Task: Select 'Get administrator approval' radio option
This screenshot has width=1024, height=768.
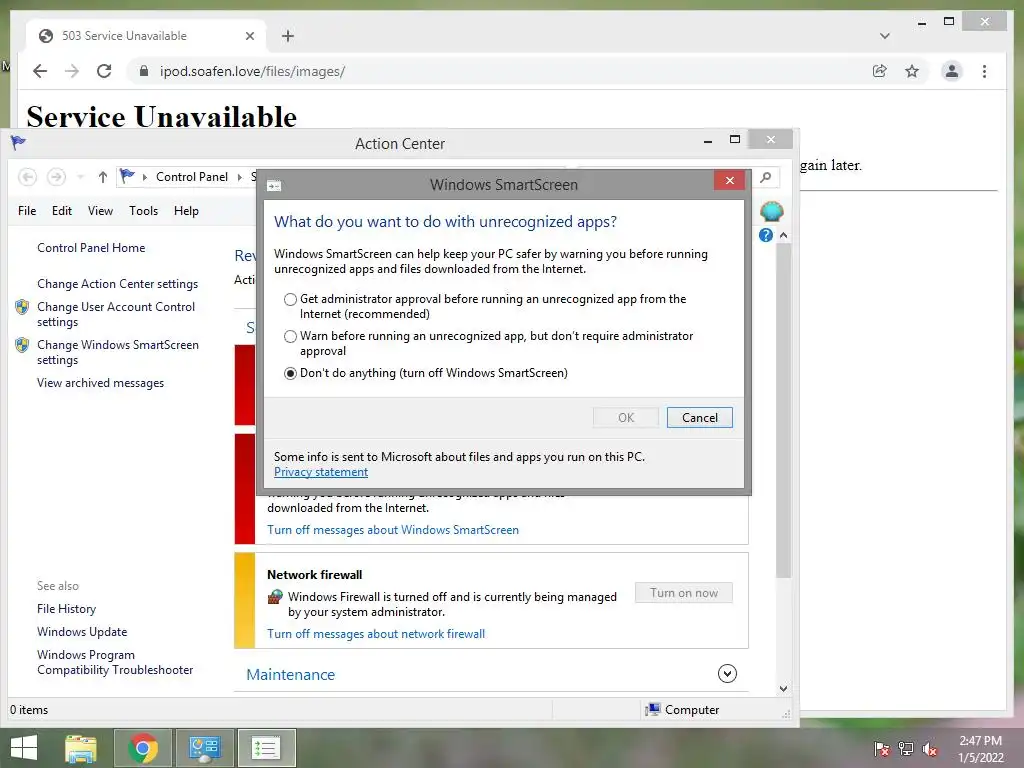Action: click(291, 299)
